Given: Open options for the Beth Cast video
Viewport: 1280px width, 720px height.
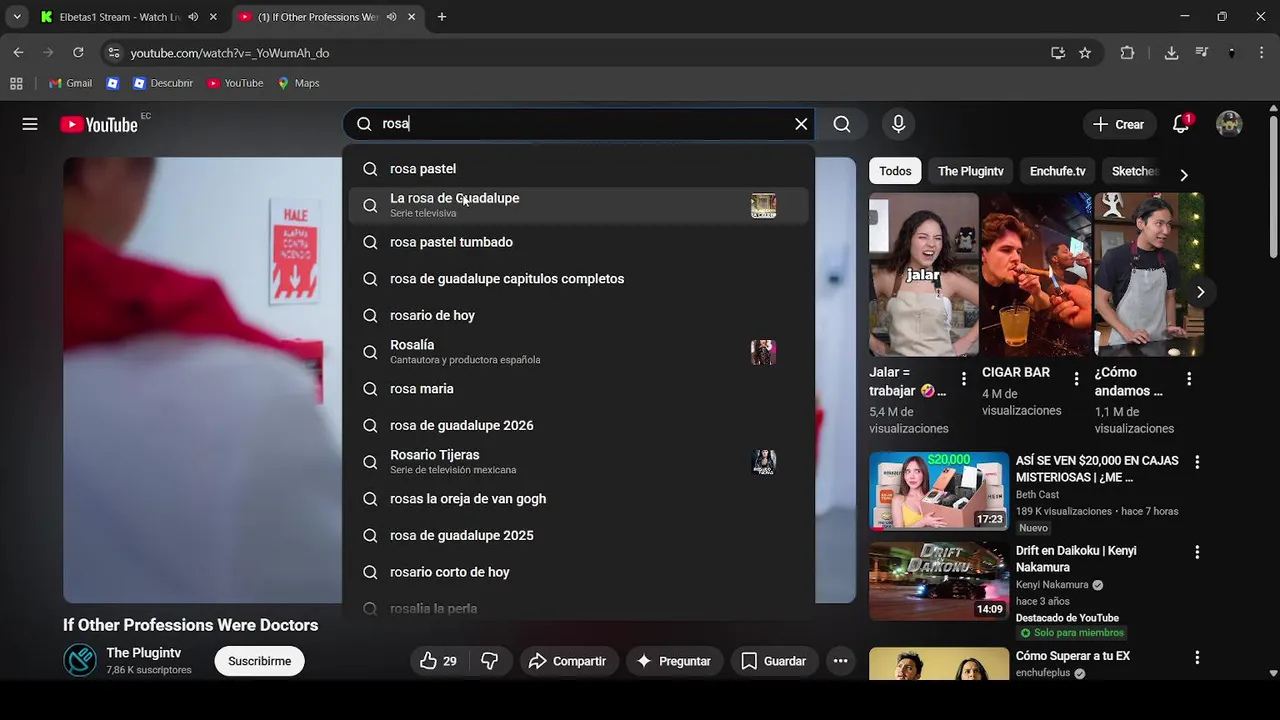Looking at the screenshot, I should [x=1197, y=462].
